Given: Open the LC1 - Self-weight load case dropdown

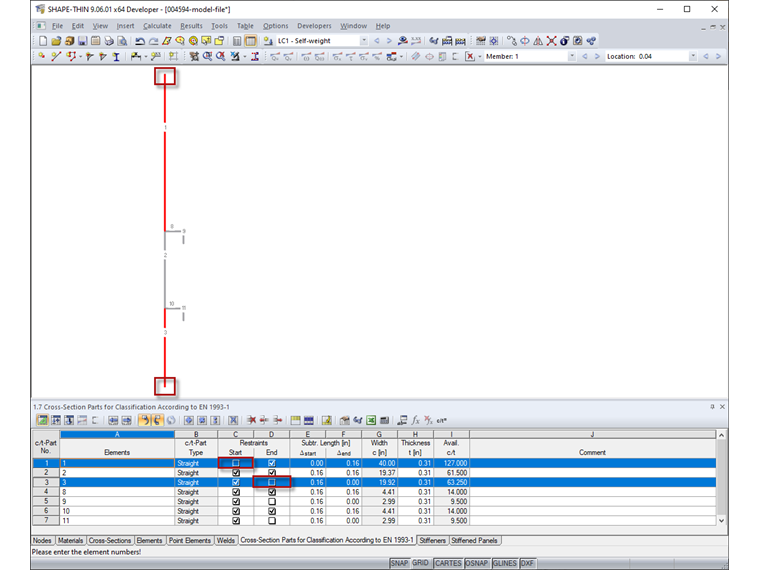Looking at the screenshot, I should point(364,41).
